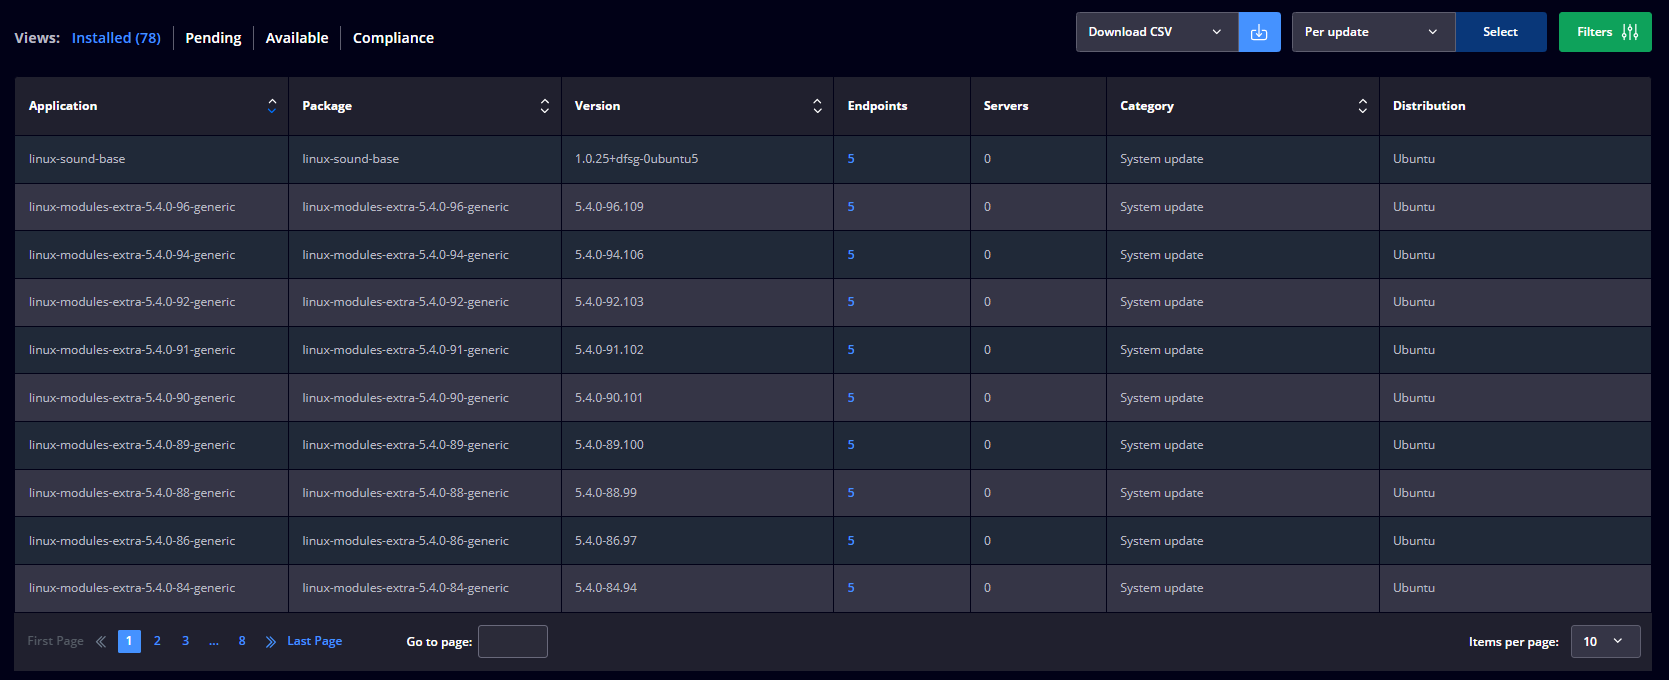Open endpoints count for linux-modules-extra-5.4.0-92-generic

click(851, 302)
